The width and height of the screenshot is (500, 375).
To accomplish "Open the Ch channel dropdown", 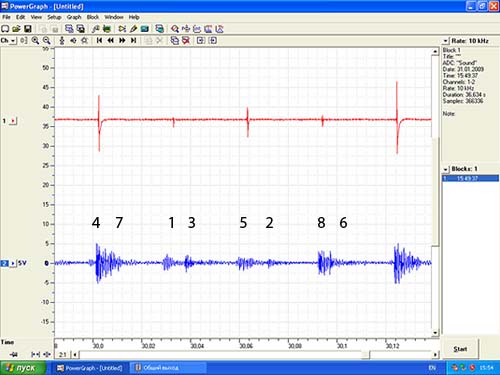I will point(8,41).
